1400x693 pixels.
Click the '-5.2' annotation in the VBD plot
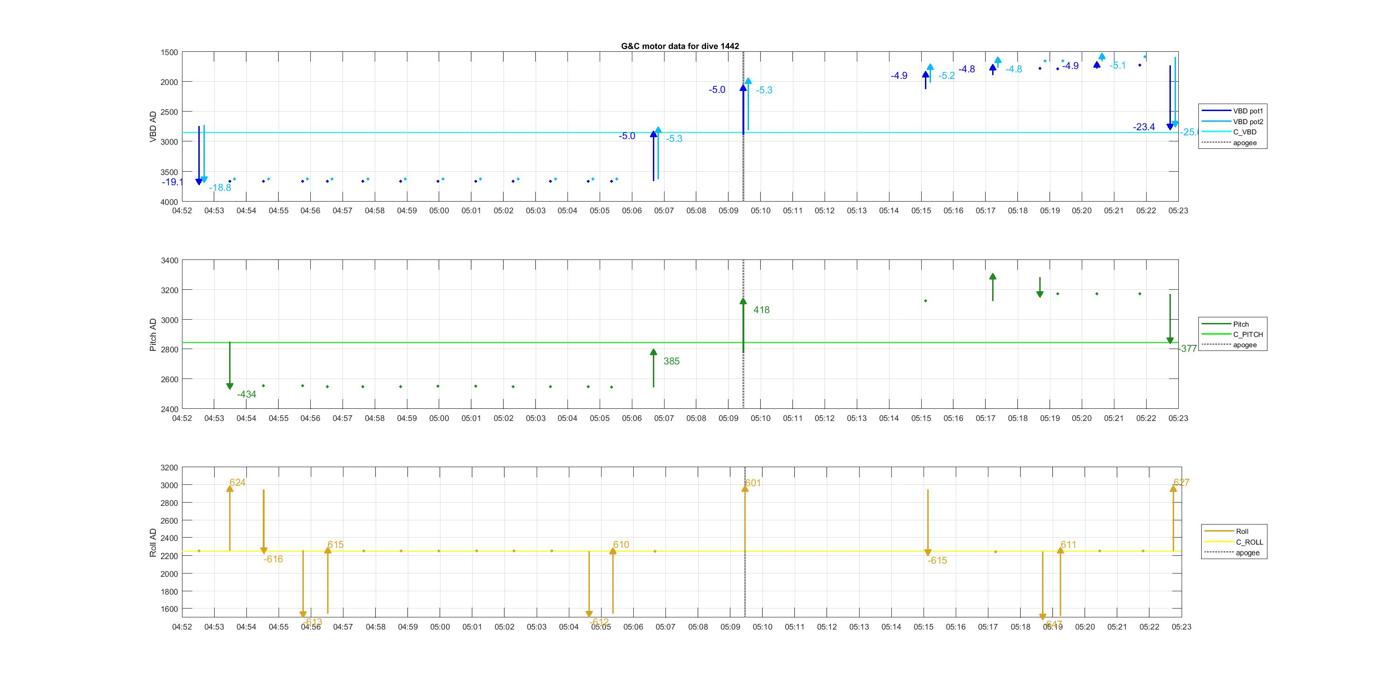pos(946,76)
